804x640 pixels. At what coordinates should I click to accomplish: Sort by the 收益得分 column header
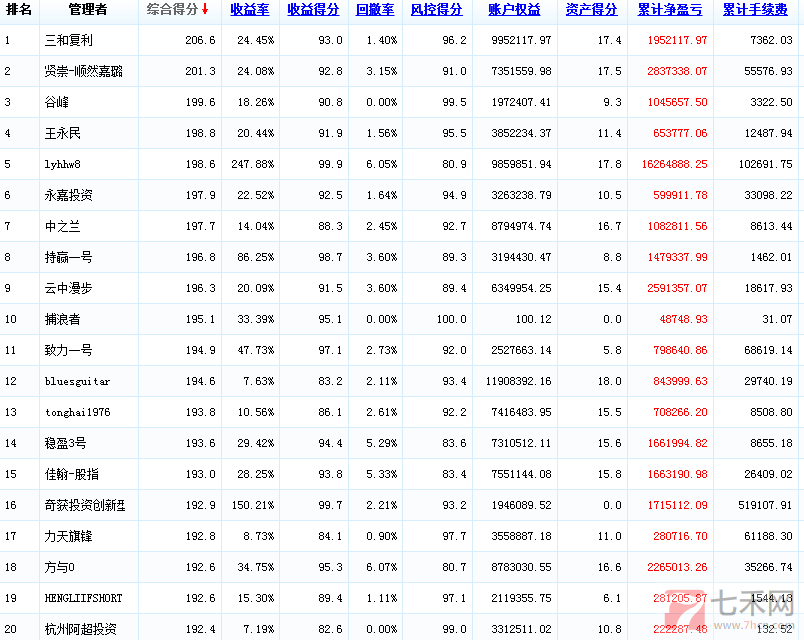click(313, 10)
